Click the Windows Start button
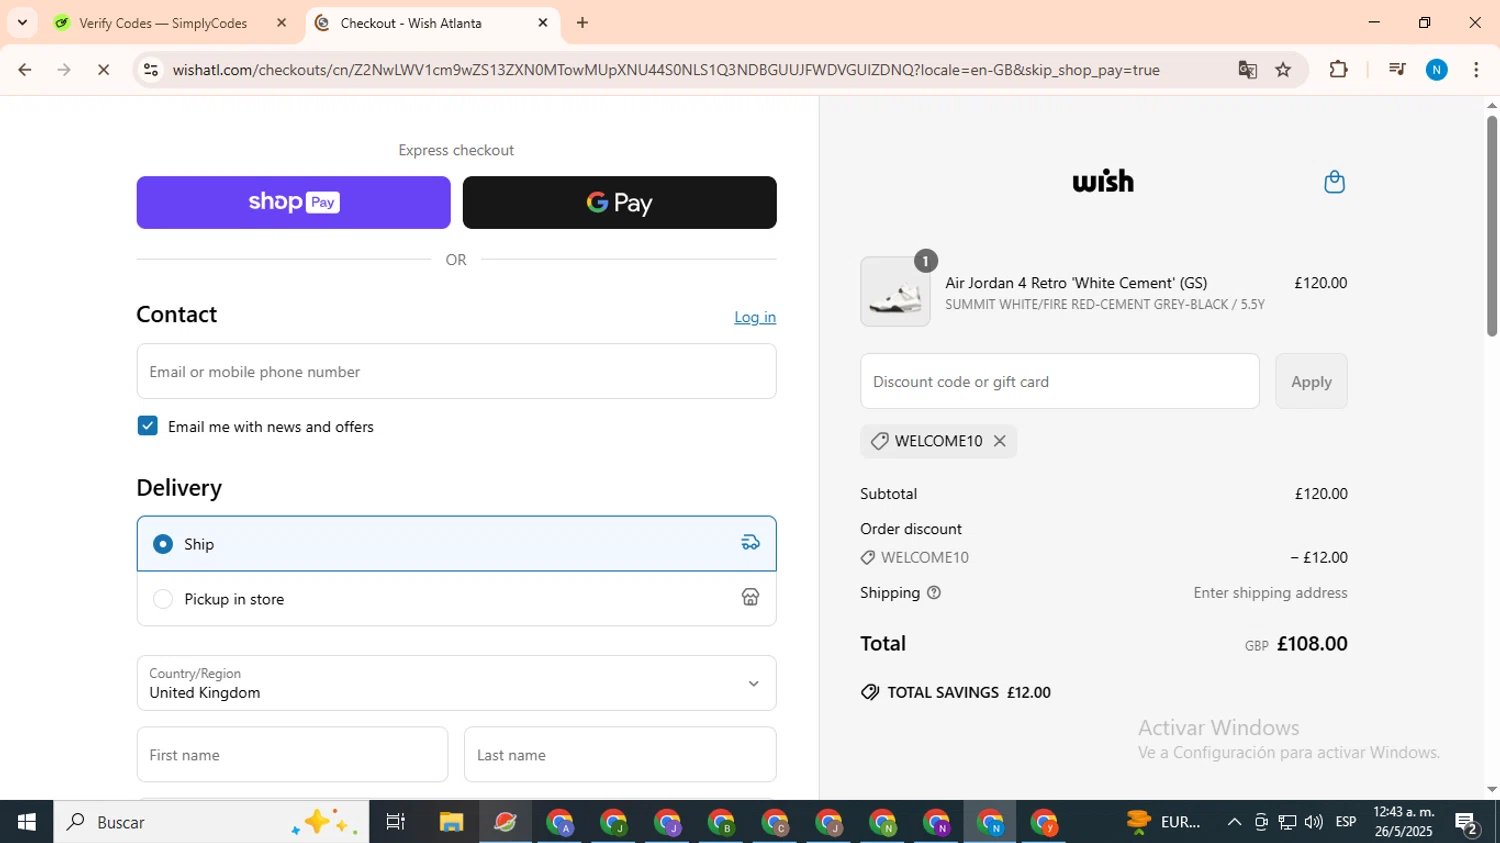Viewport: 1500px width, 843px height. tap(27, 822)
